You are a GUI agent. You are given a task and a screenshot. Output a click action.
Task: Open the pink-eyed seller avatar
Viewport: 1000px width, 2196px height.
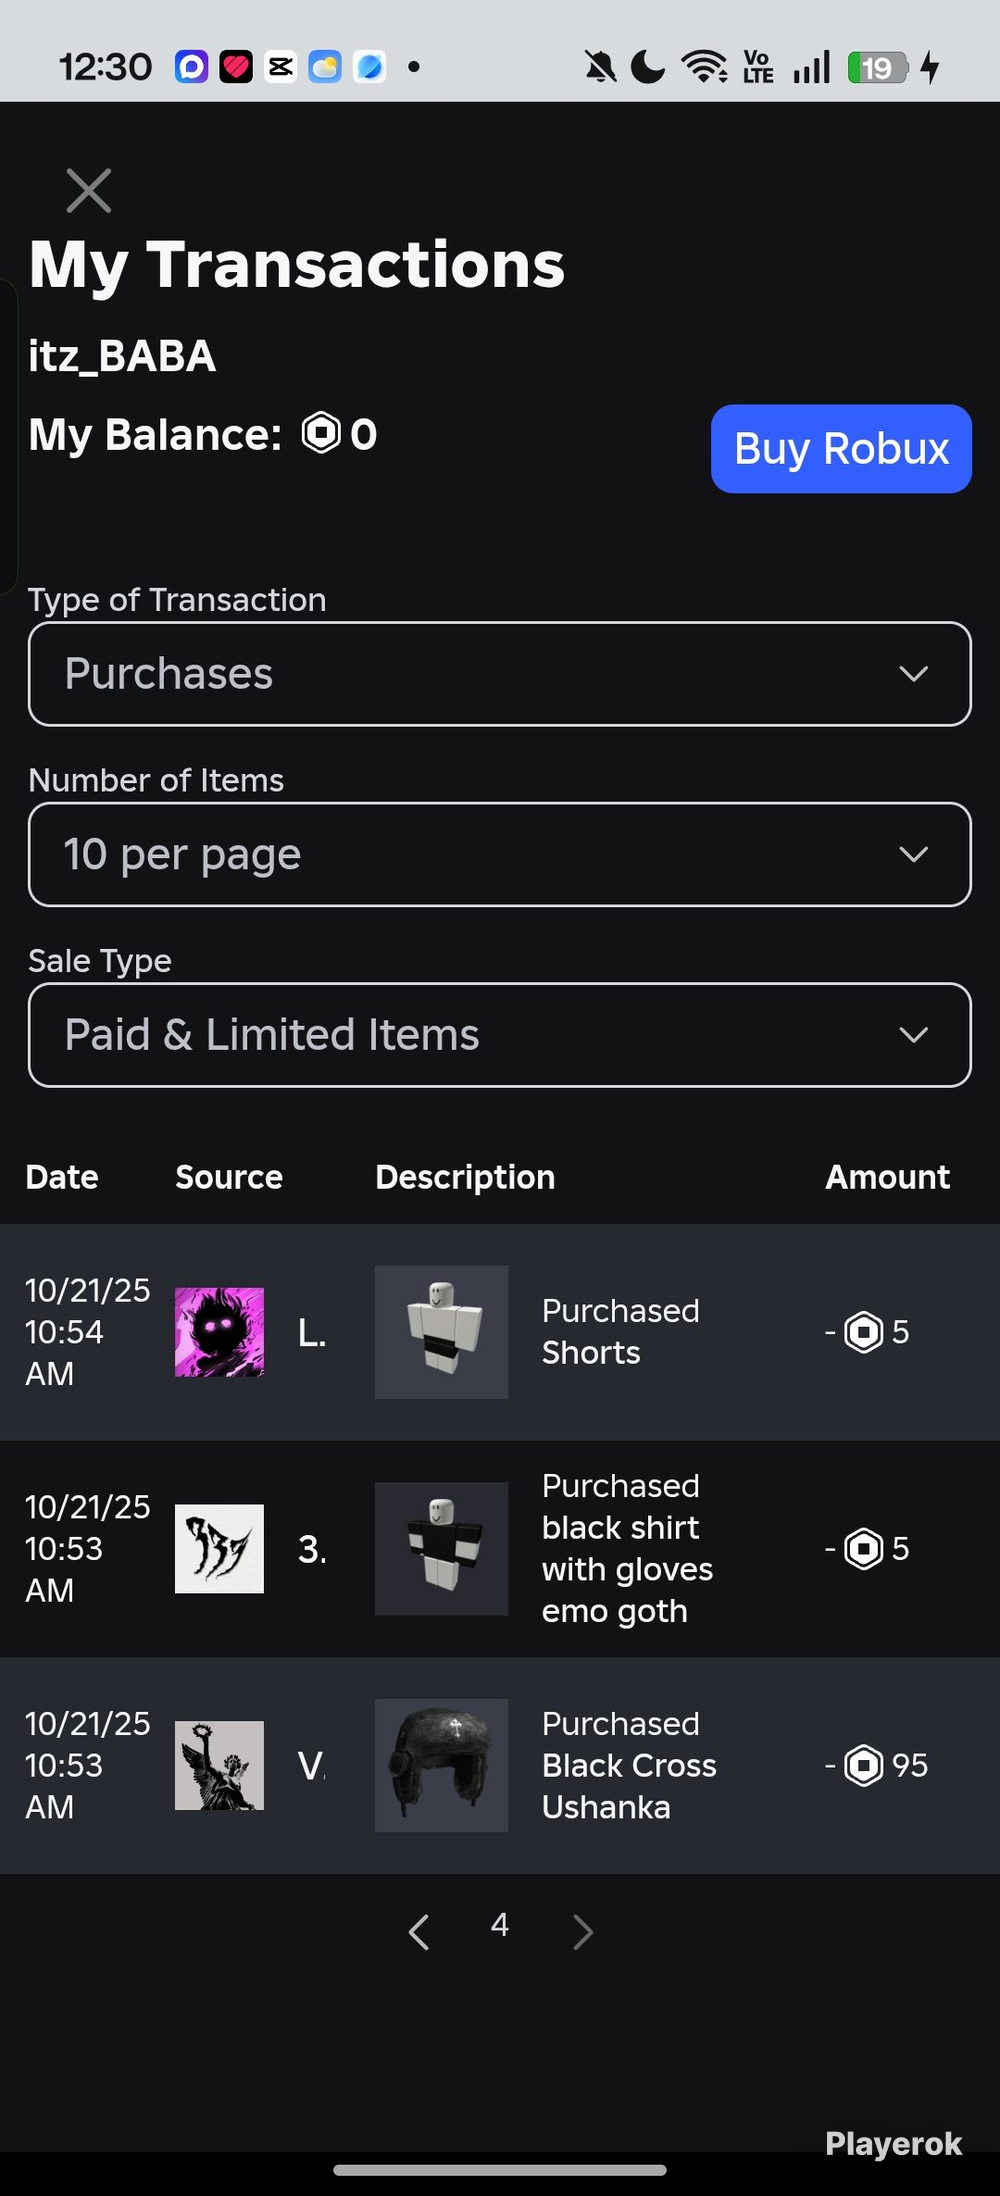[219, 1332]
